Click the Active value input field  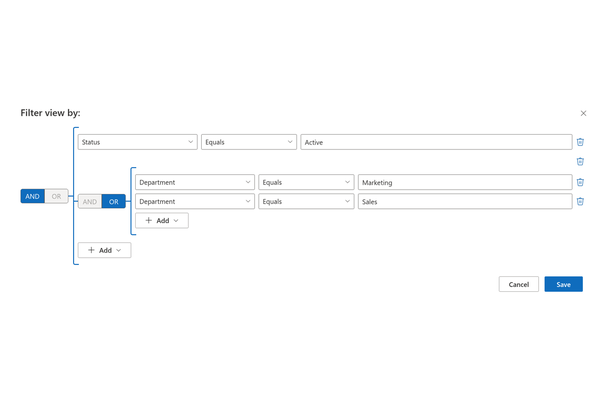pyautogui.click(x=436, y=142)
